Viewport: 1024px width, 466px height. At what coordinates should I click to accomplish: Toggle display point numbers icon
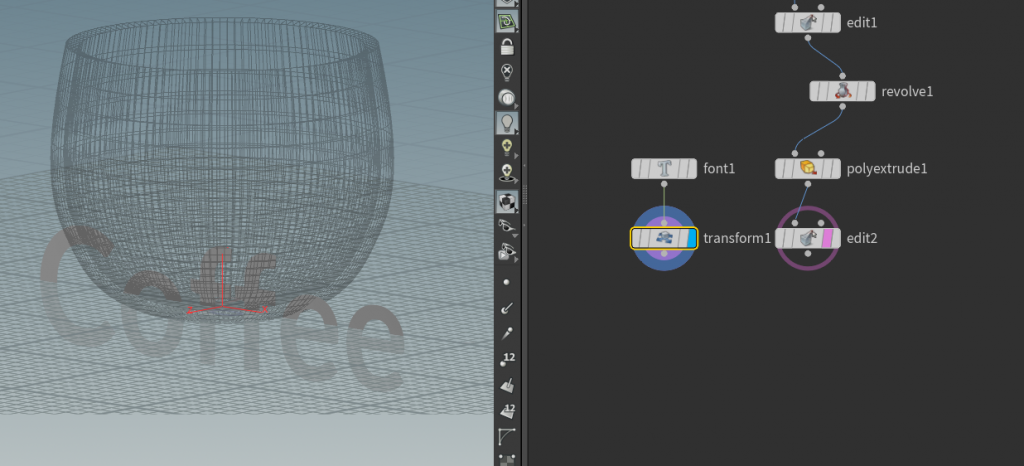pyautogui.click(x=507, y=359)
